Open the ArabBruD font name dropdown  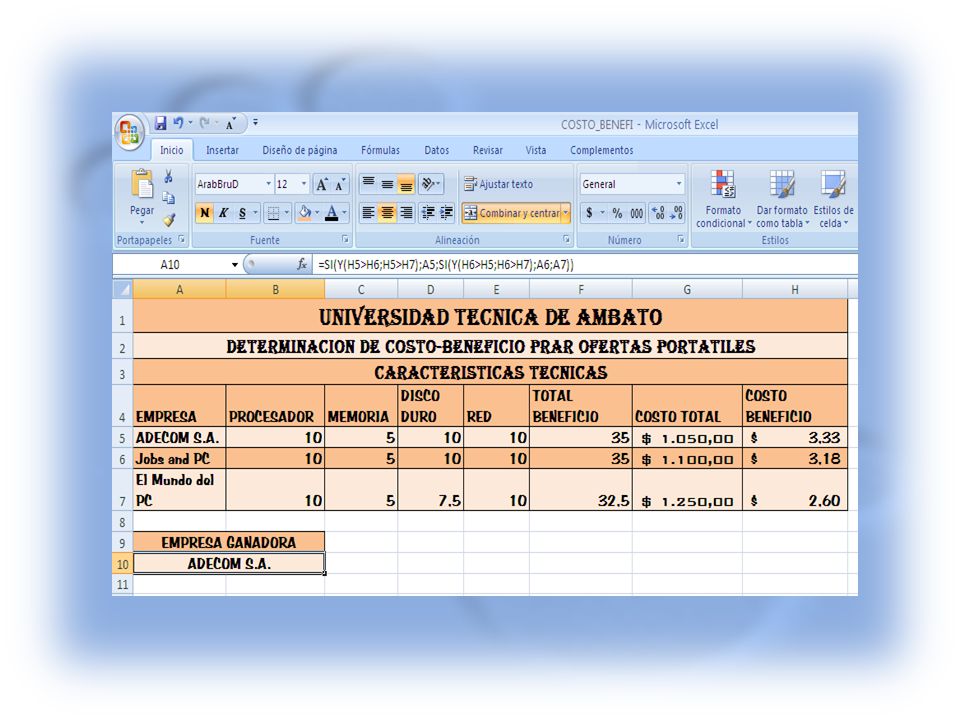coord(268,184)
